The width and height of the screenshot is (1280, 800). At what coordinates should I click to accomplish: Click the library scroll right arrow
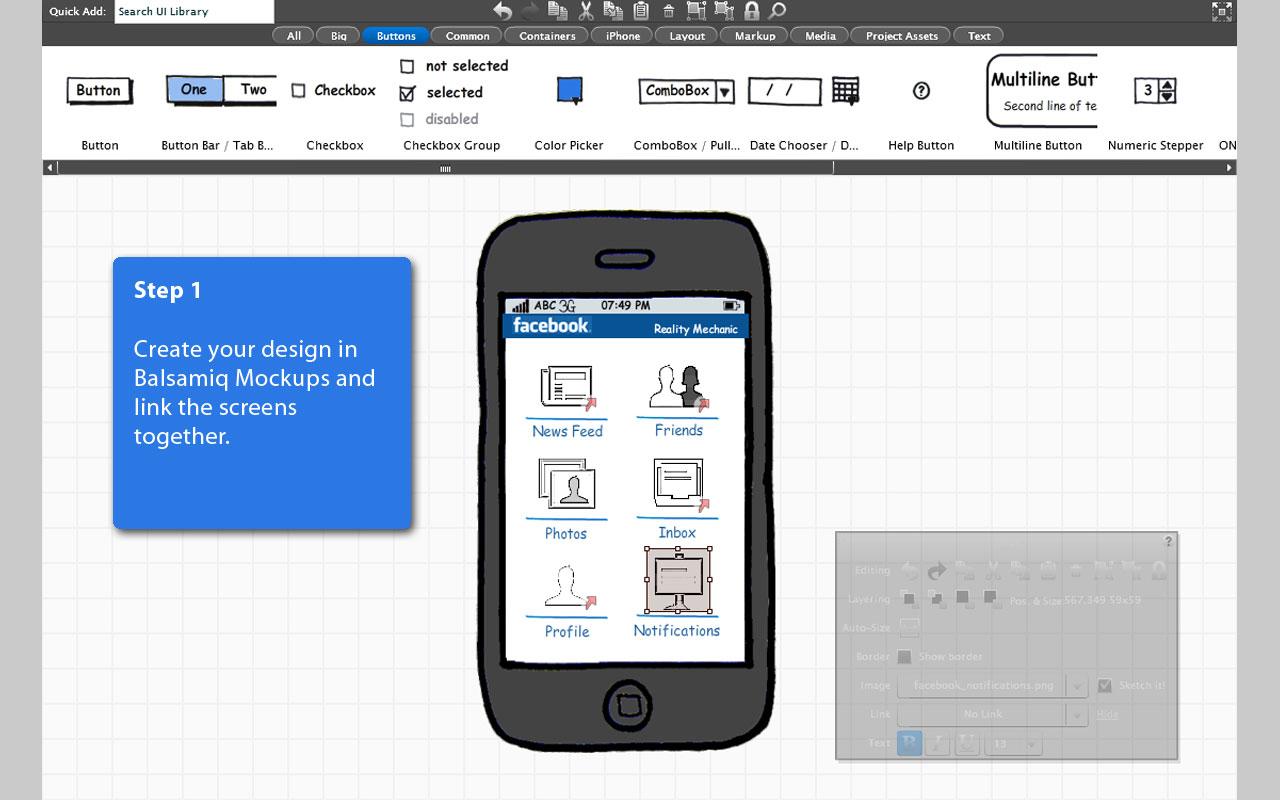tap(1230, 168)
